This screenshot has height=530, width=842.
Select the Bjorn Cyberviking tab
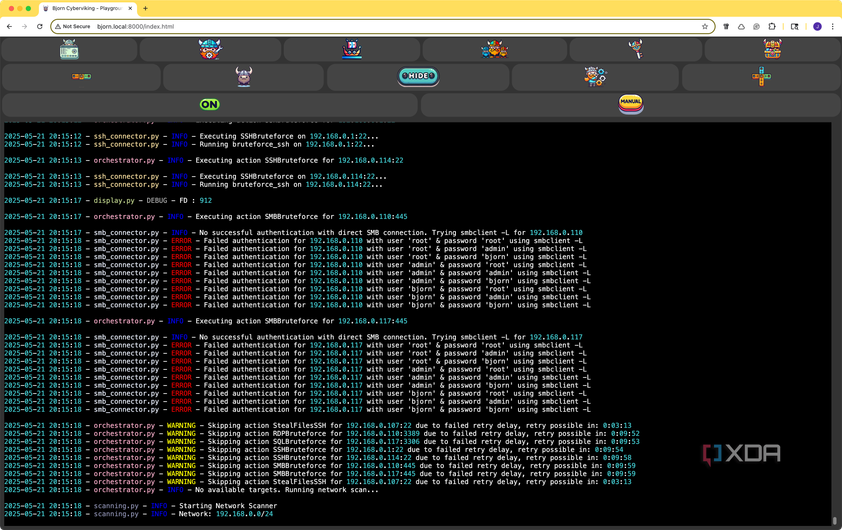click(x=87, y=9)
